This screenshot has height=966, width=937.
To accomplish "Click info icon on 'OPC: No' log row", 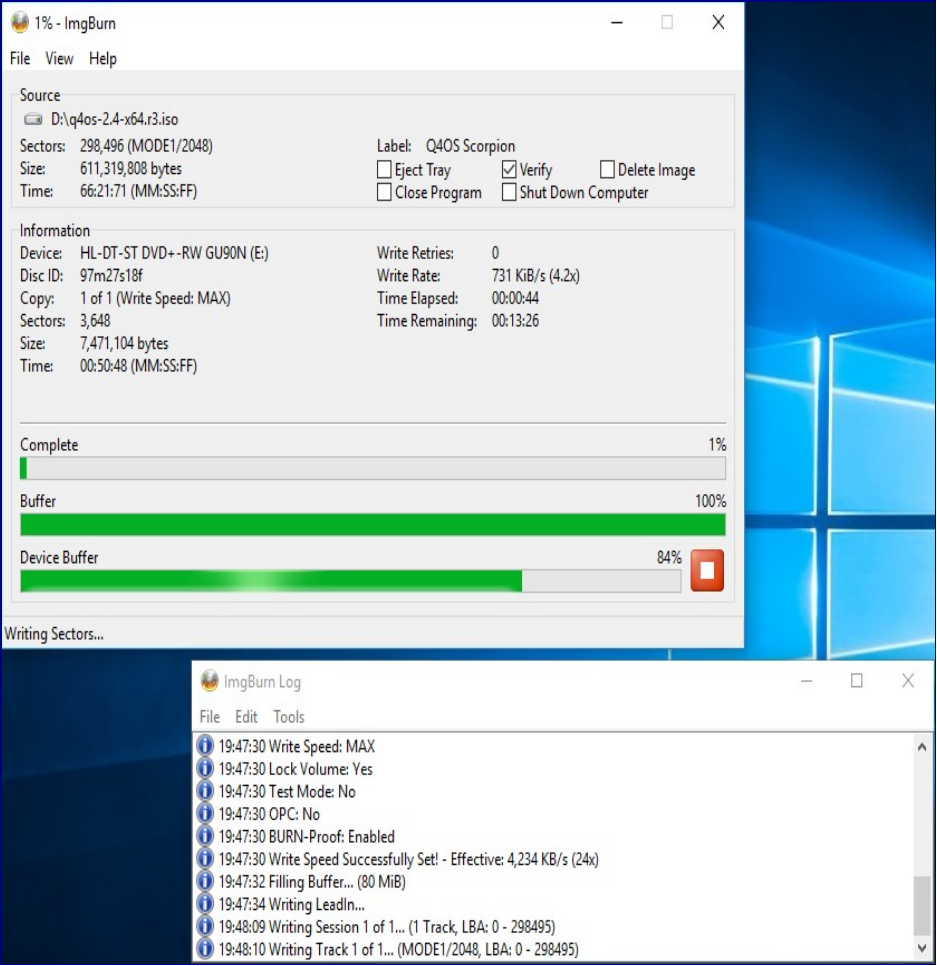I will coord(205,813).
